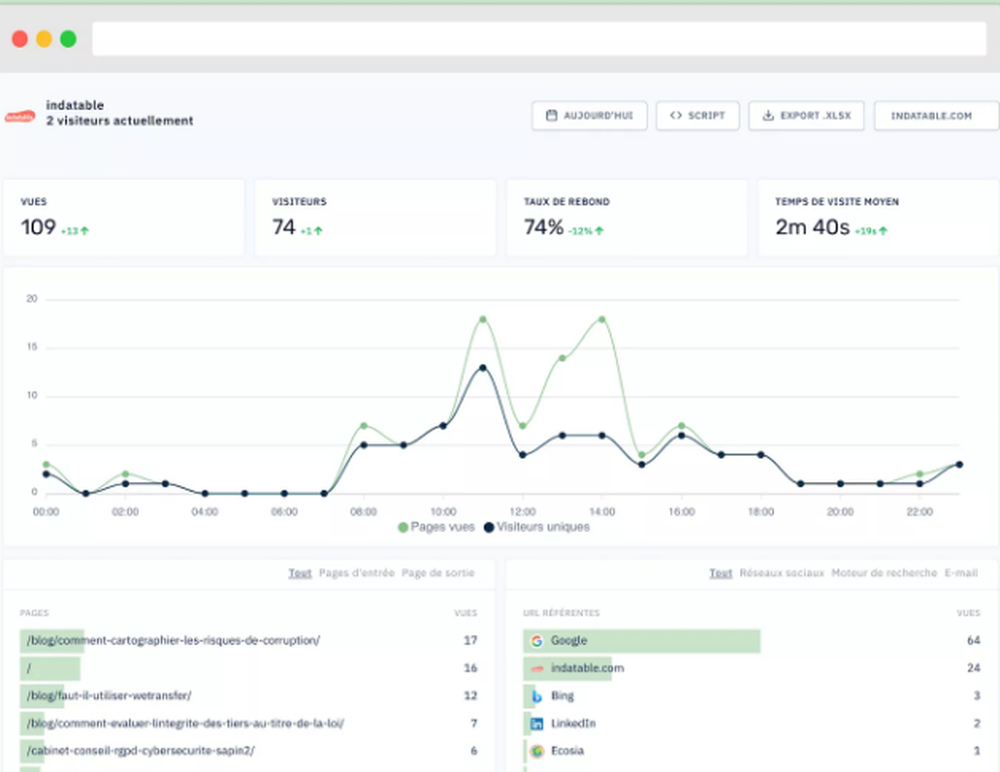Toggle the Pages vues legend entry
Image resolution: width=1000 pixels, height=772 pixels.
tap(436, 527)
